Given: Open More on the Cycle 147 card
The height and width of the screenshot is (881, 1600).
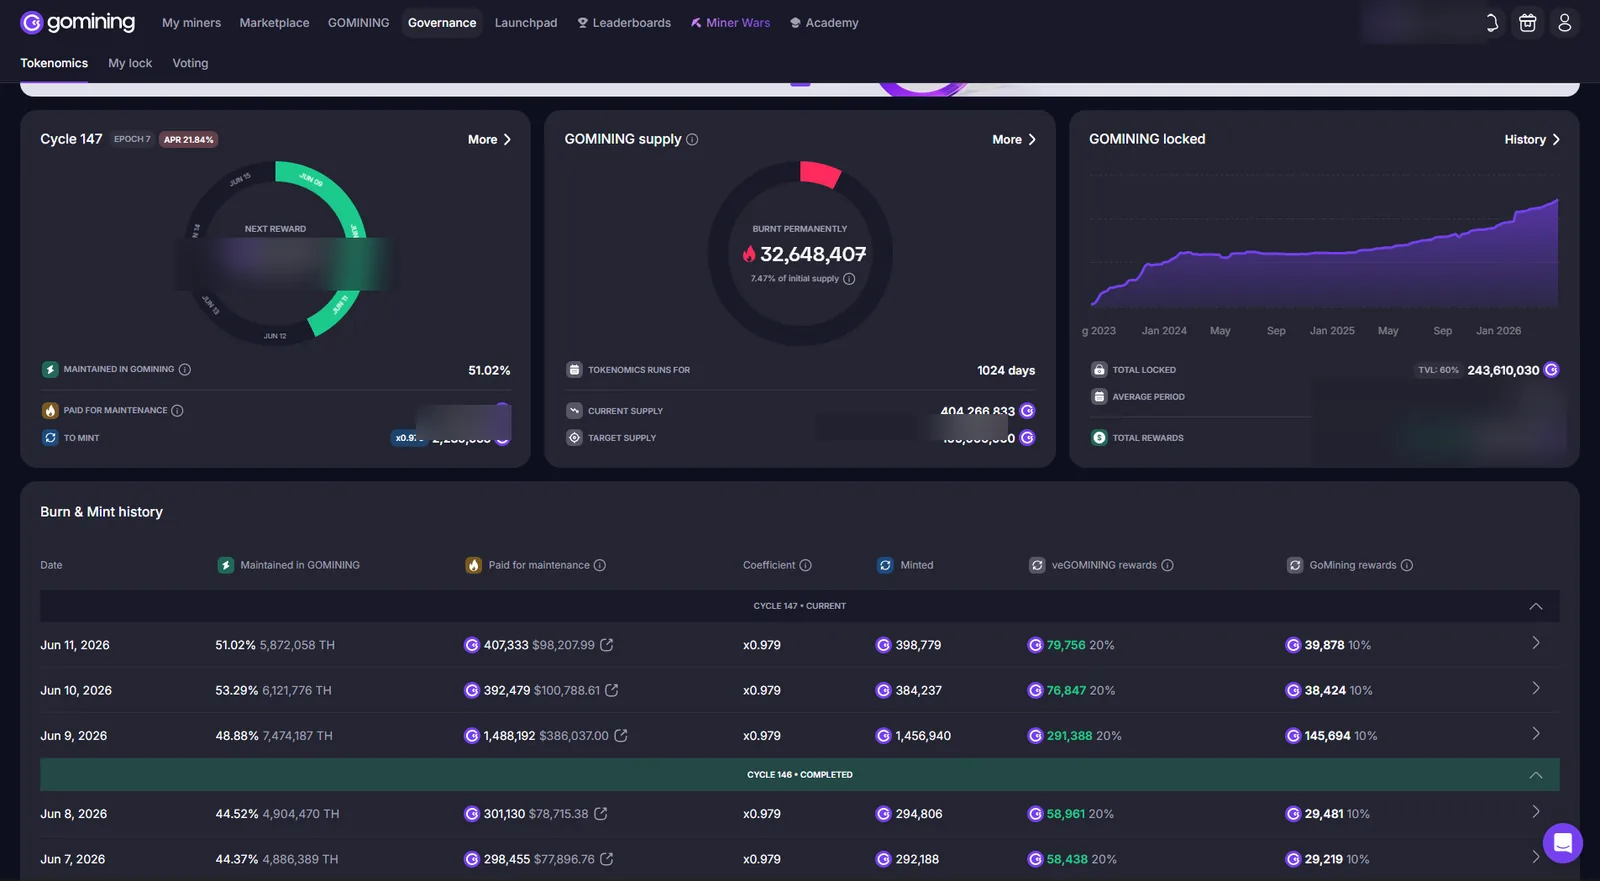Looking at the screenshot, I should coord(489,140).
